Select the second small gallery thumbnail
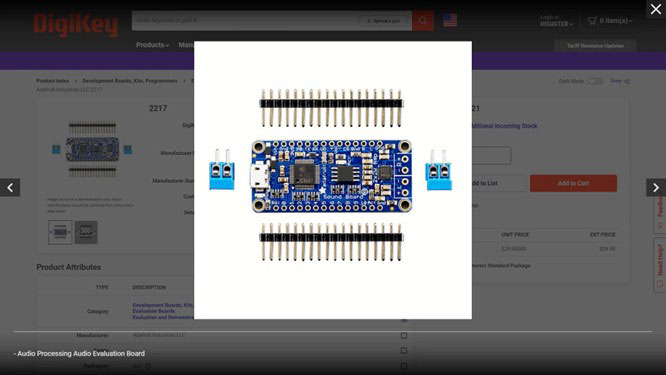 (86, 232)
